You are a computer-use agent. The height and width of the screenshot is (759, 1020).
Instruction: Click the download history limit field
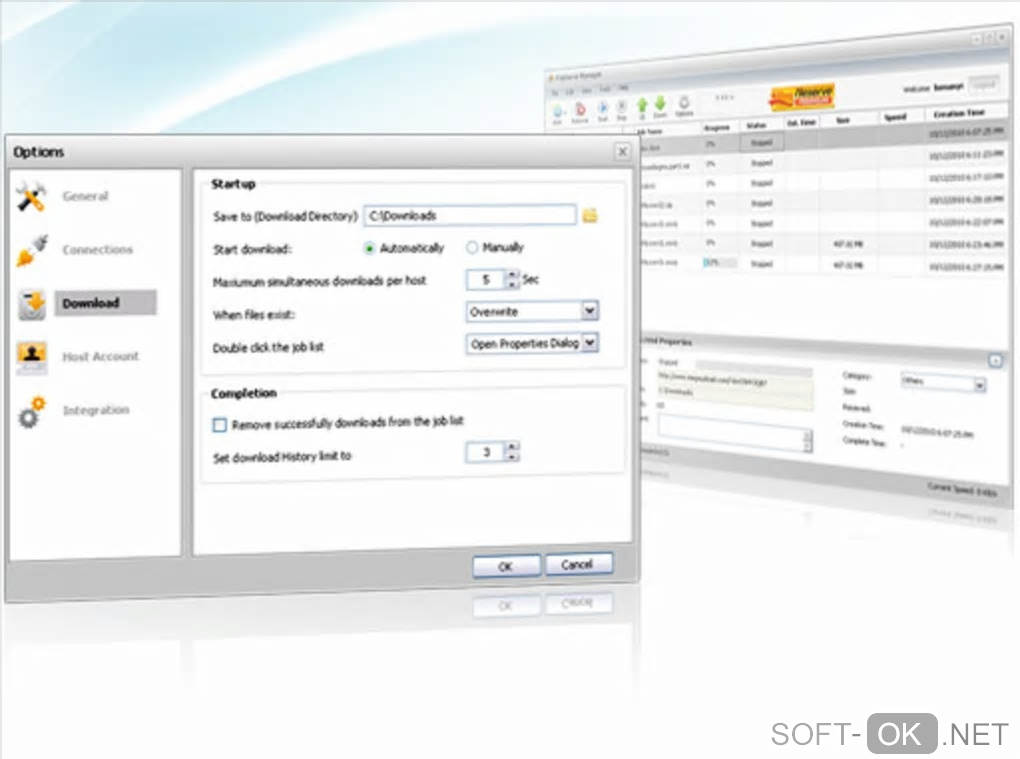(486, 452)
